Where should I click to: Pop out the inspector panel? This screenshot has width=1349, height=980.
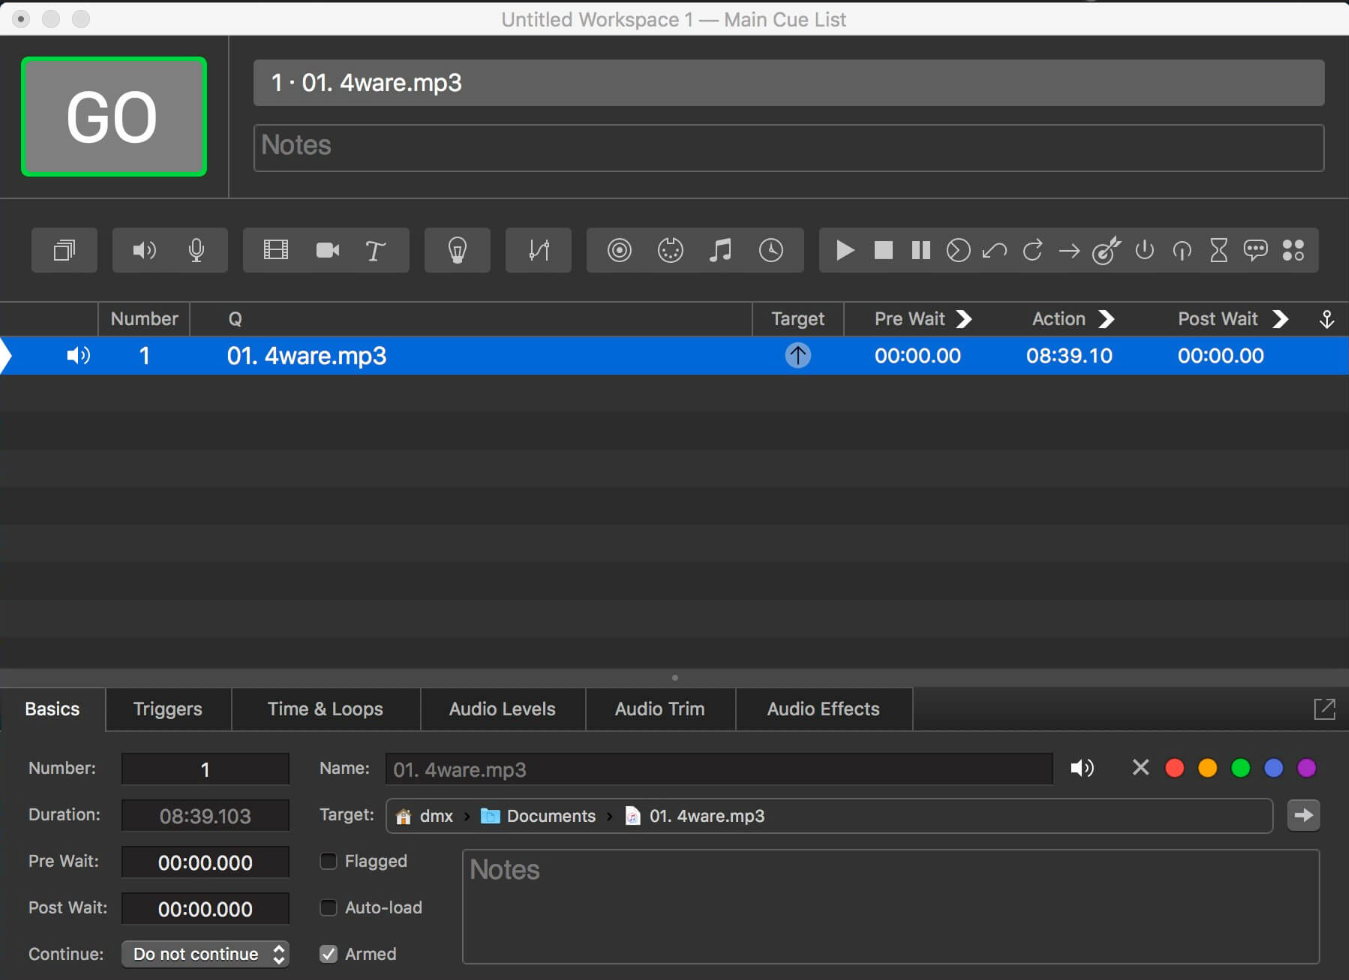pos(1324,709)
